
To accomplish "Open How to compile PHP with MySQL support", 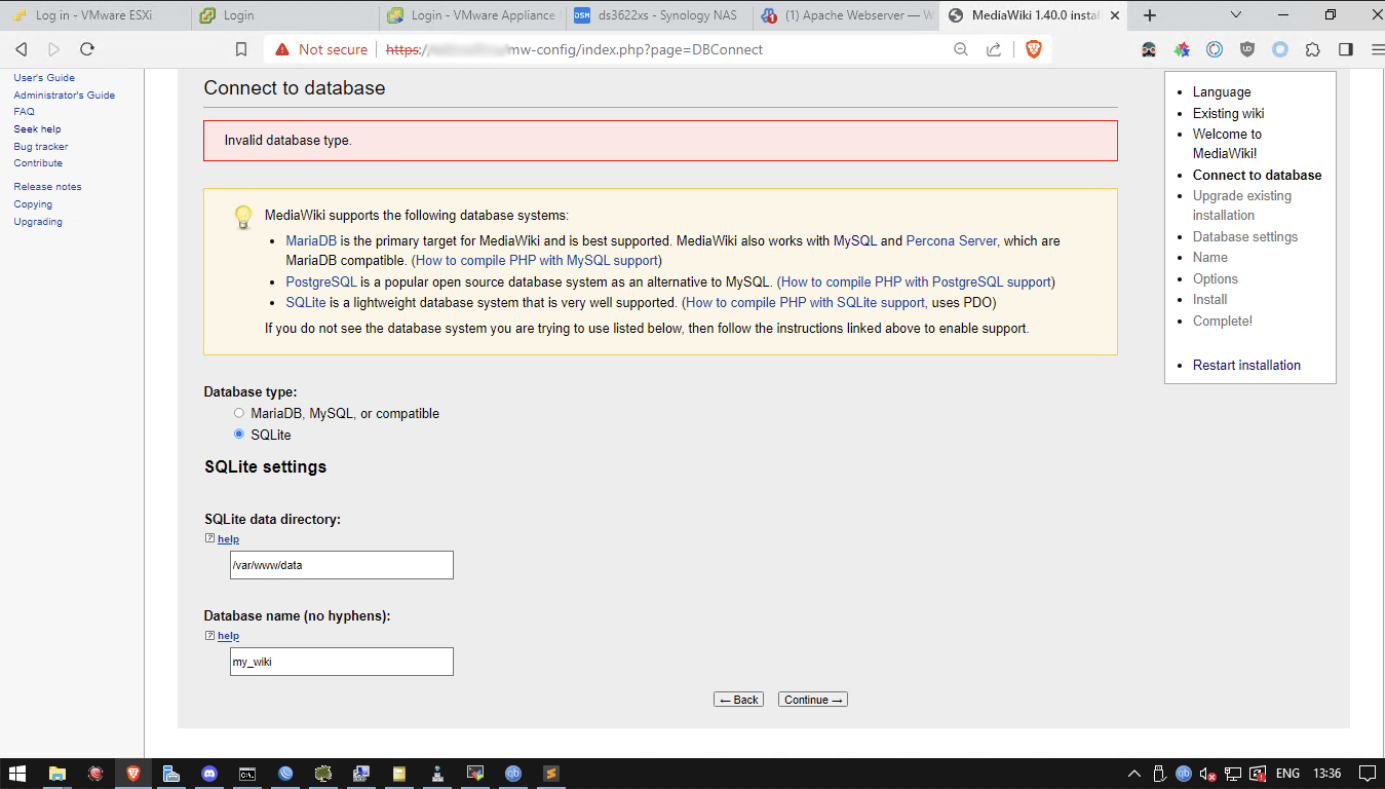I will [537, 260].
